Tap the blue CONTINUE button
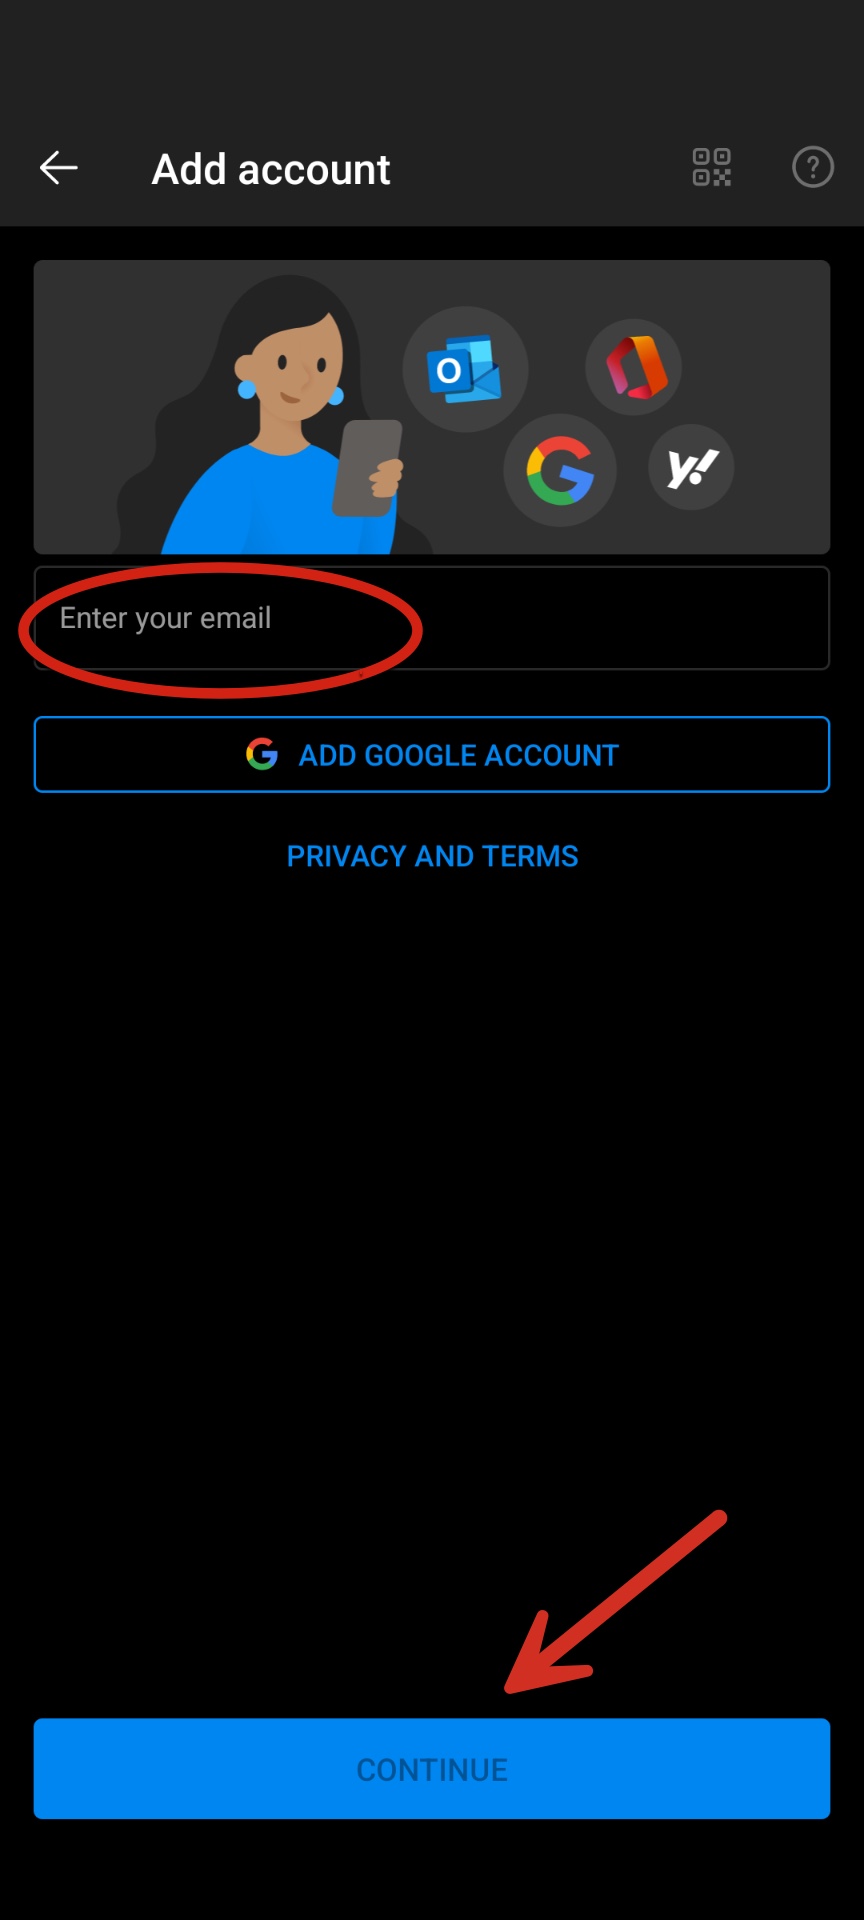 (432, 1769)
